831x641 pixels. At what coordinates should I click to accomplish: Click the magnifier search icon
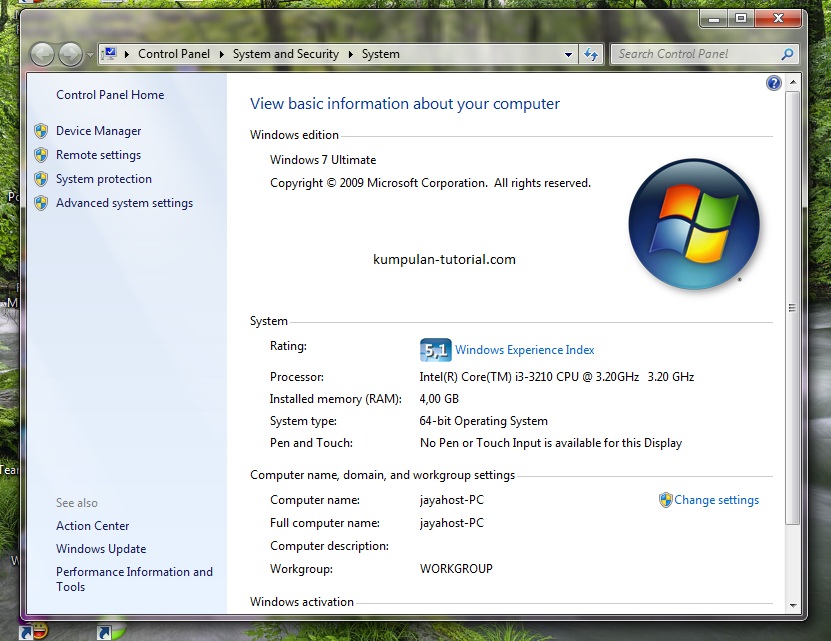(788, 54)
